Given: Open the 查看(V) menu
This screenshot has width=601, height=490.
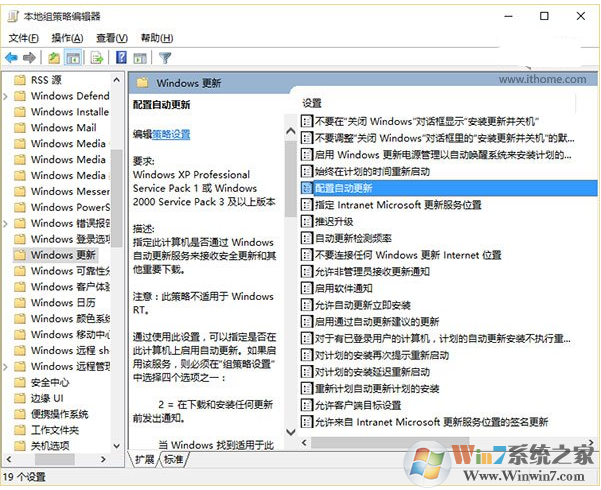Looking at the screenshot, I should [x=112, y=38].
